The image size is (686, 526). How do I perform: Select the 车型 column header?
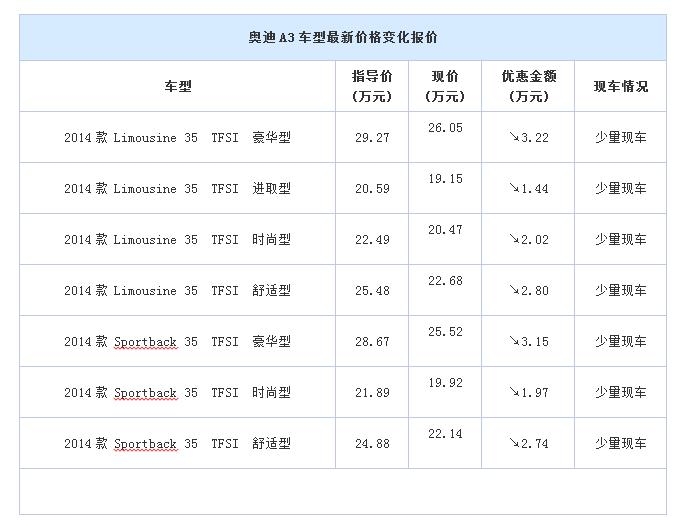(178, 86)
